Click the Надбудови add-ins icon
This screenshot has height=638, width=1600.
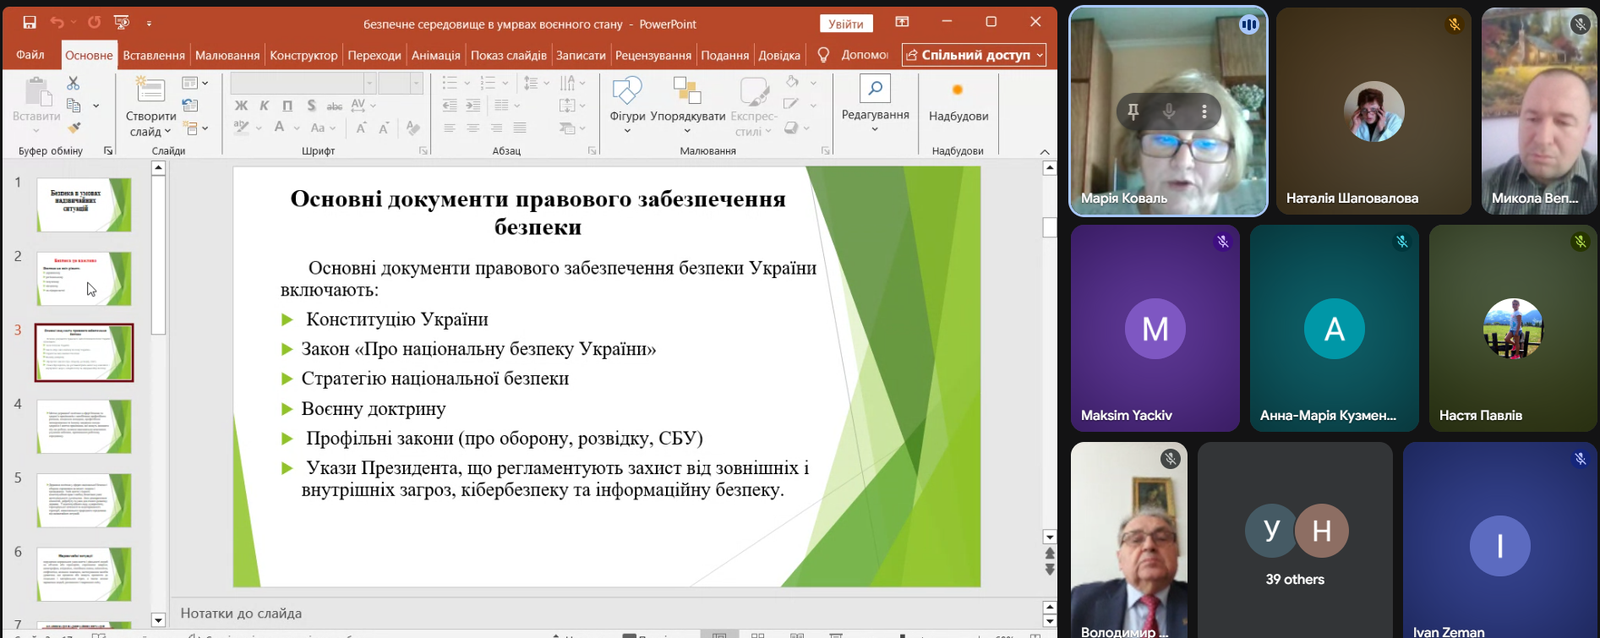(x=957, y=91)
